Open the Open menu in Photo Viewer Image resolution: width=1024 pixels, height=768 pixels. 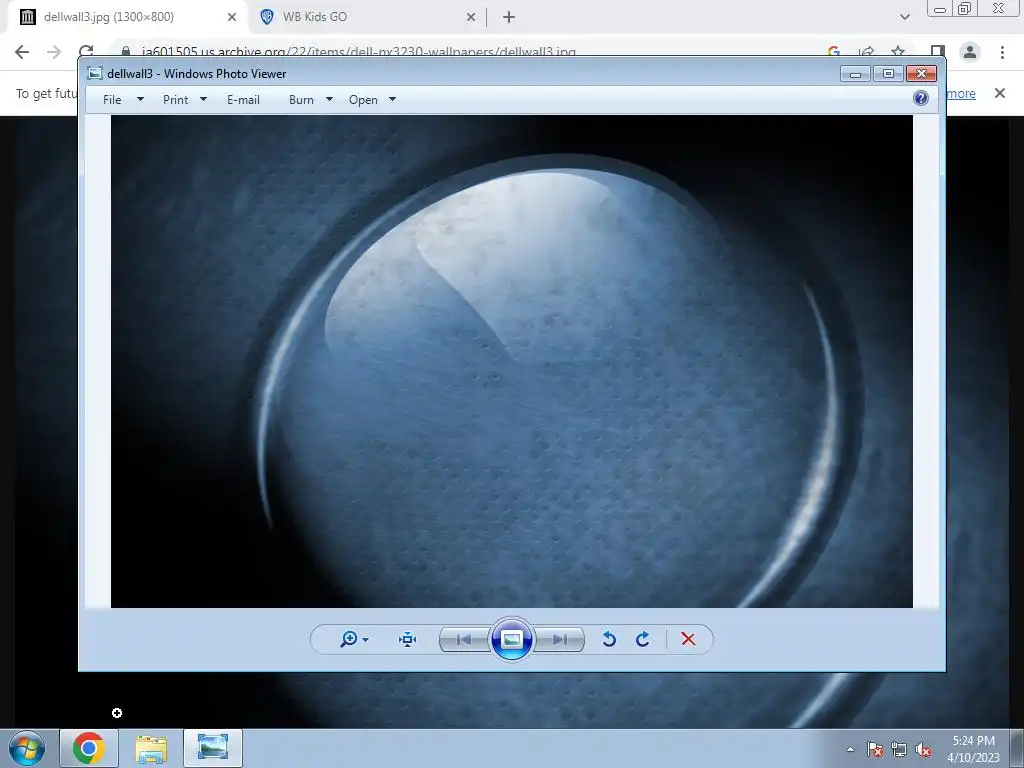[363, 100]
